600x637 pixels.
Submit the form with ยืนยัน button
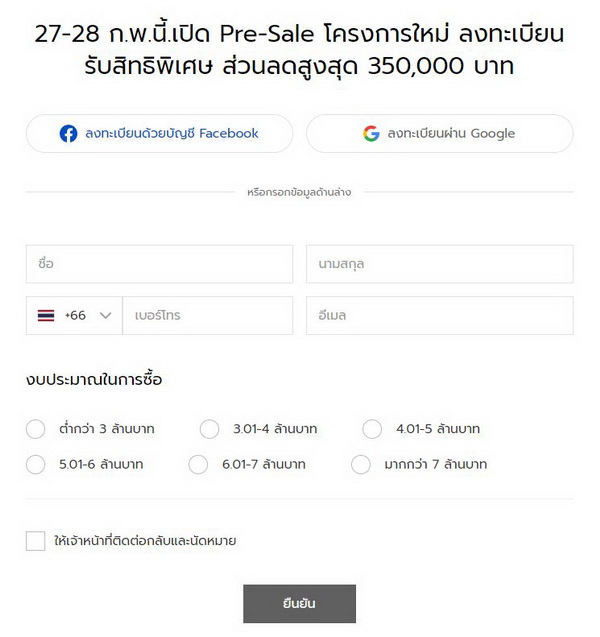coord(299,604)
